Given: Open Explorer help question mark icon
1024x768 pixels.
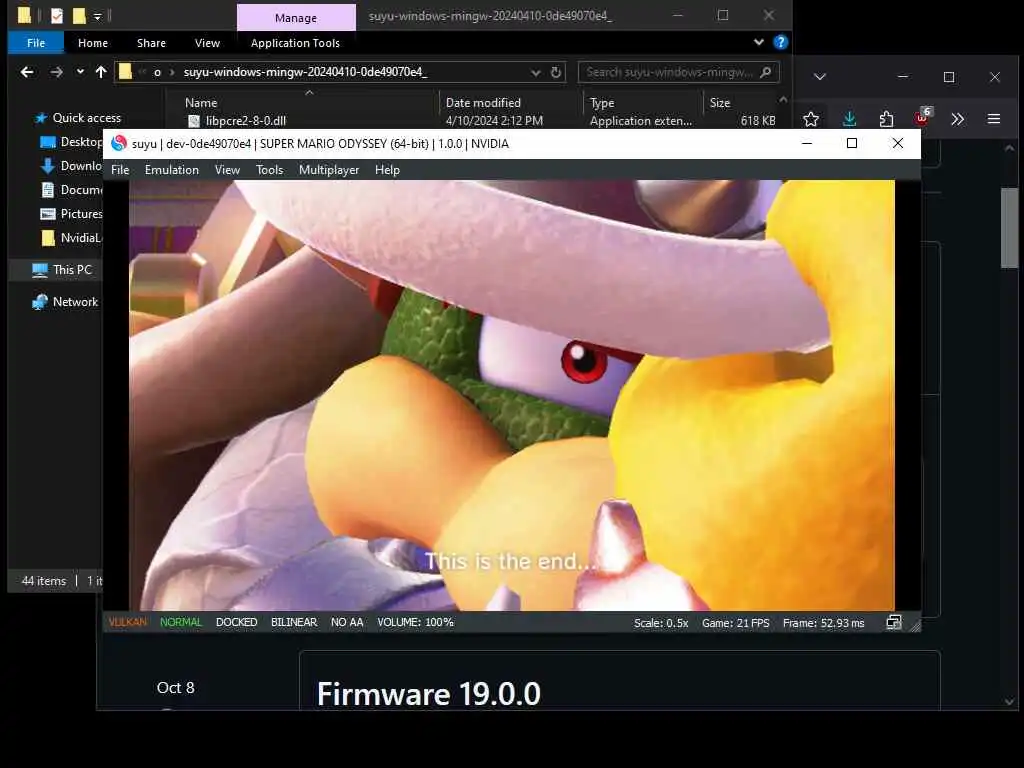Looking at the screenshot, I should click(780, 42).
